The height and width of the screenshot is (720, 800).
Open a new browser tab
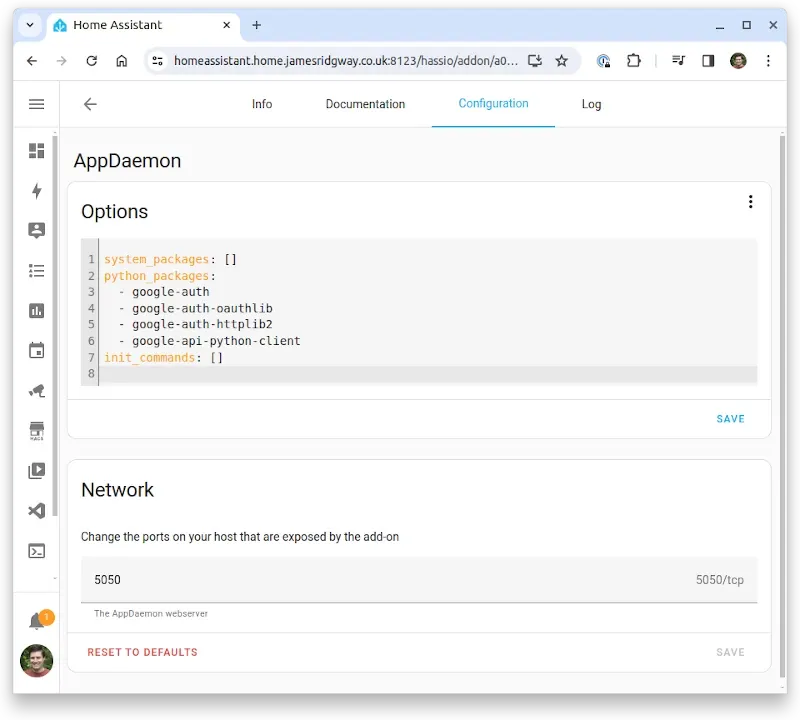[257, 24]
